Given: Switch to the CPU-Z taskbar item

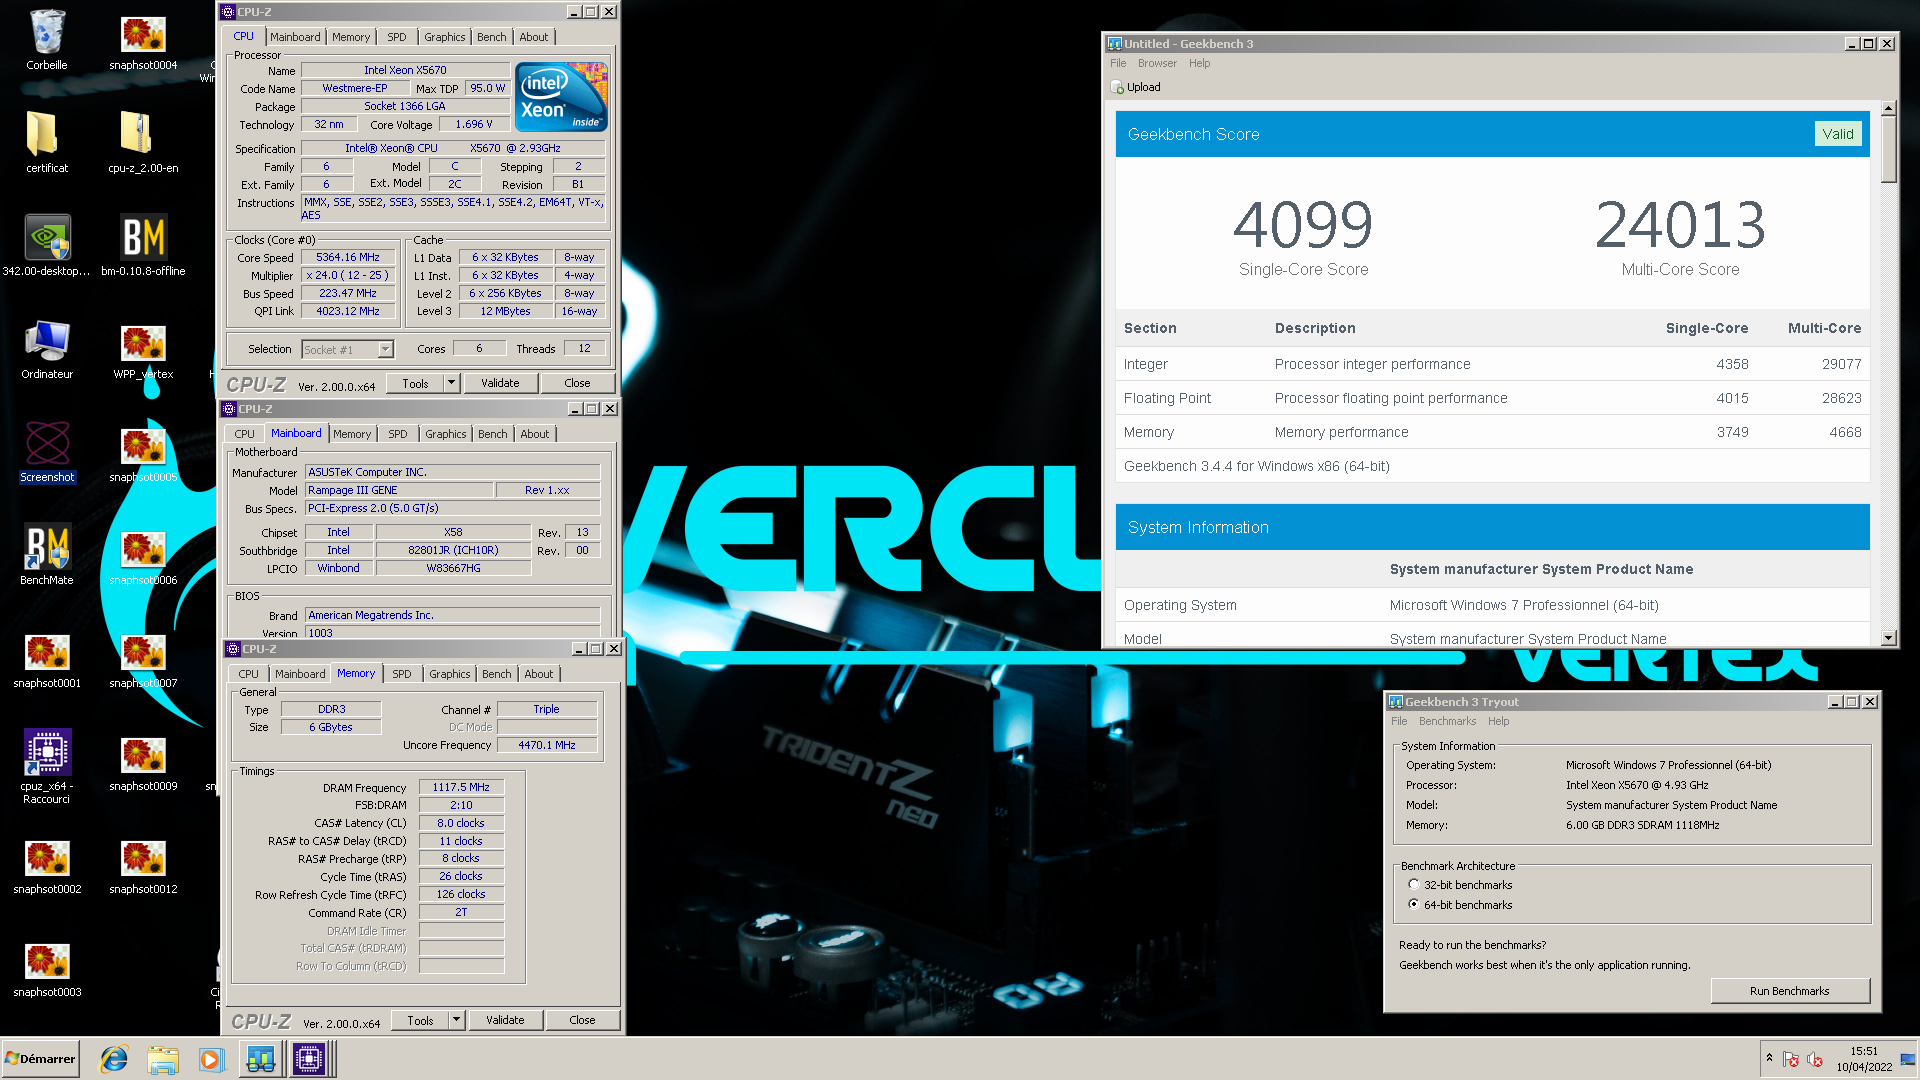Looking at the screenshot, I should 309,1059.
